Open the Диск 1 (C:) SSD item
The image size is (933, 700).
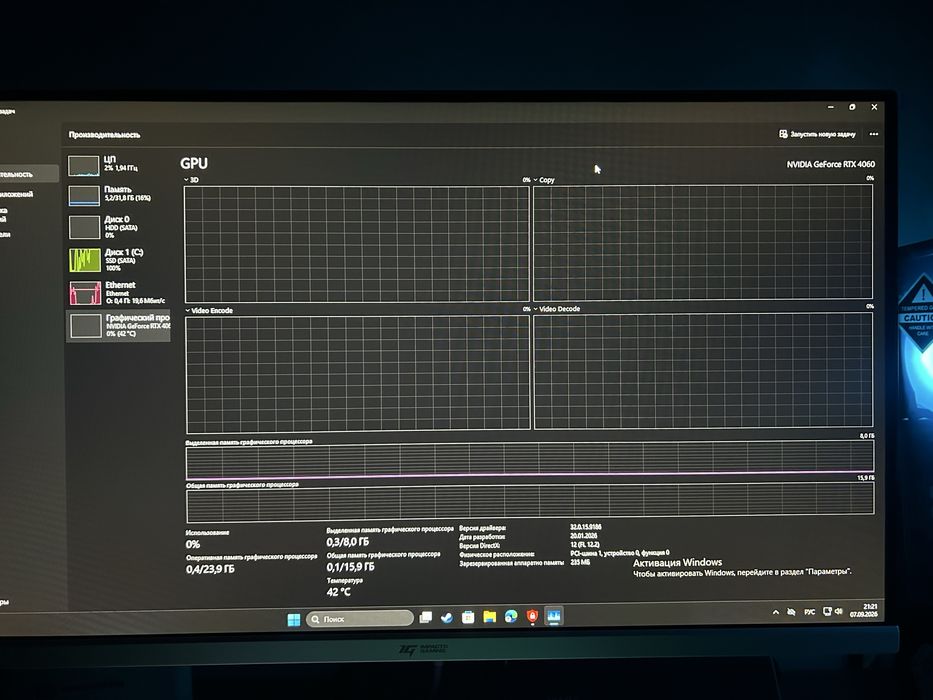[118, 260]
